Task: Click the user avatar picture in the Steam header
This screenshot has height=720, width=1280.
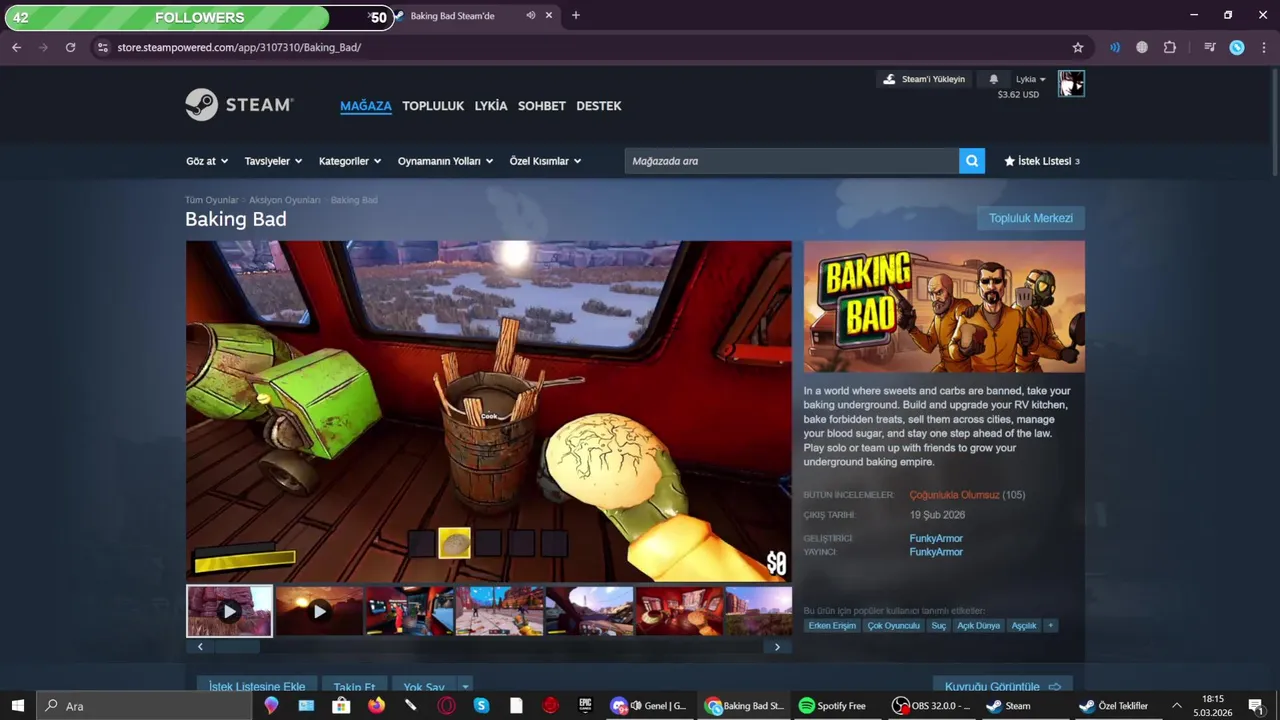Action: coord(1071,84)
